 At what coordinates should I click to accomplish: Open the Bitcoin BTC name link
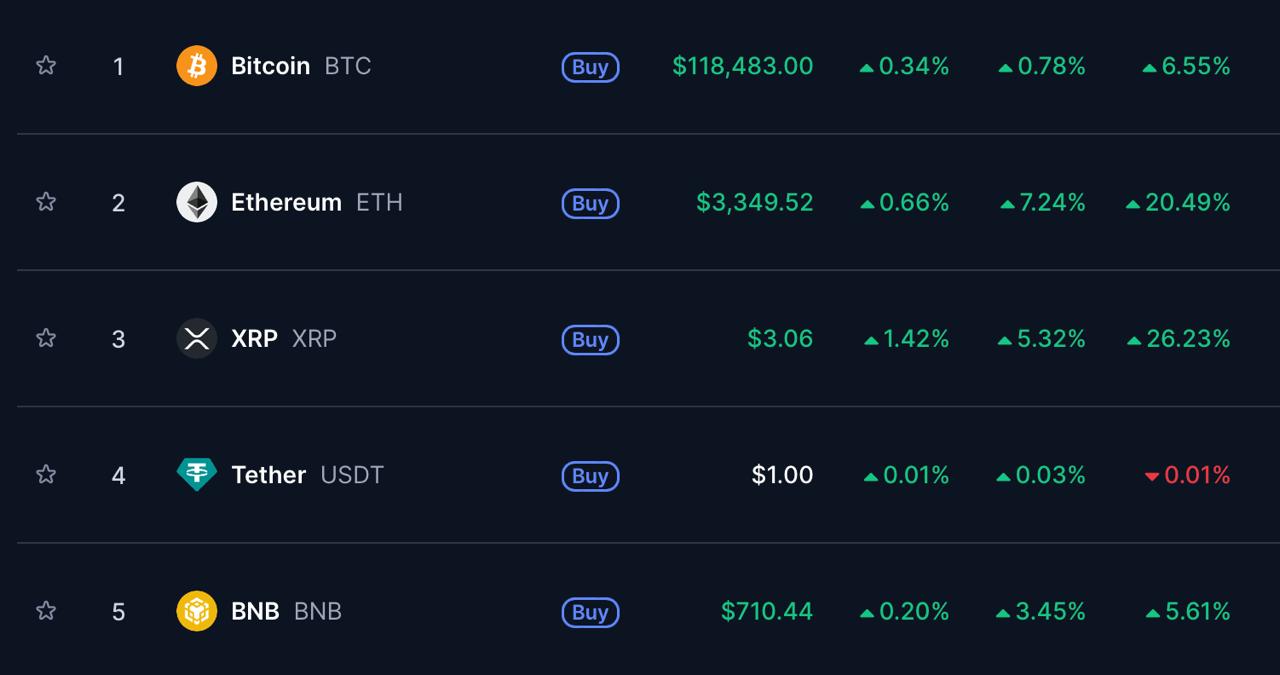coord(301,66)
